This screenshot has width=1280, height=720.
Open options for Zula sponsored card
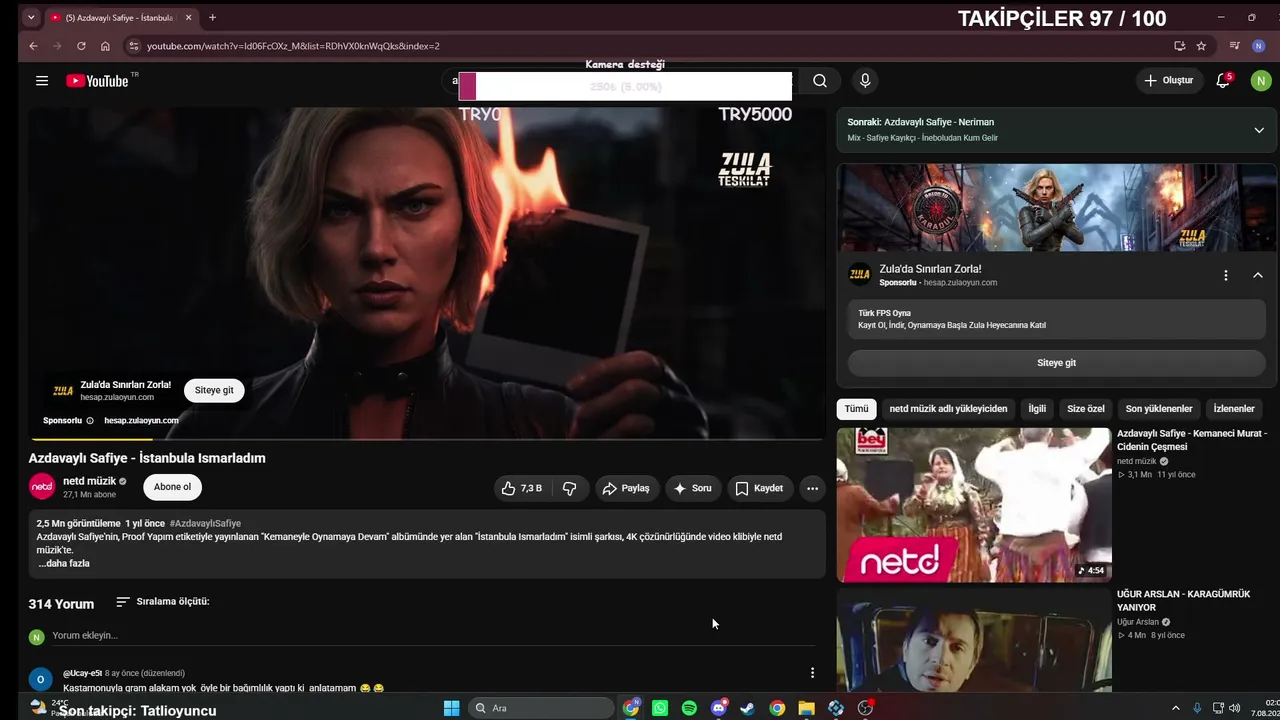1226,275
